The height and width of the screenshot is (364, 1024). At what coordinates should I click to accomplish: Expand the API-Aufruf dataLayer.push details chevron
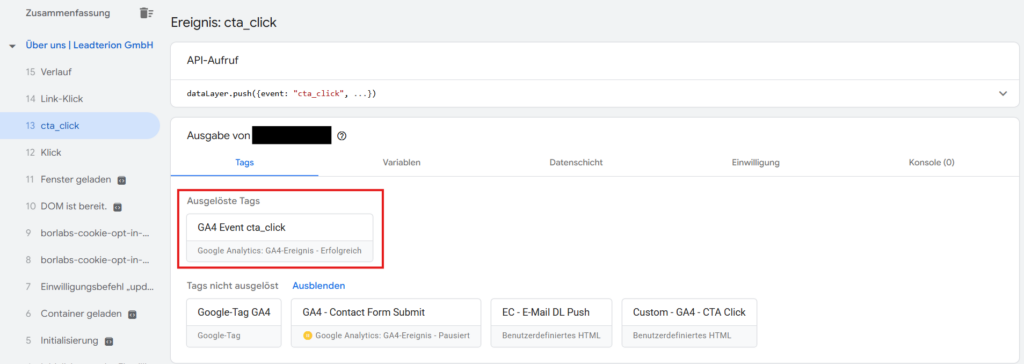coord(1004,93)
